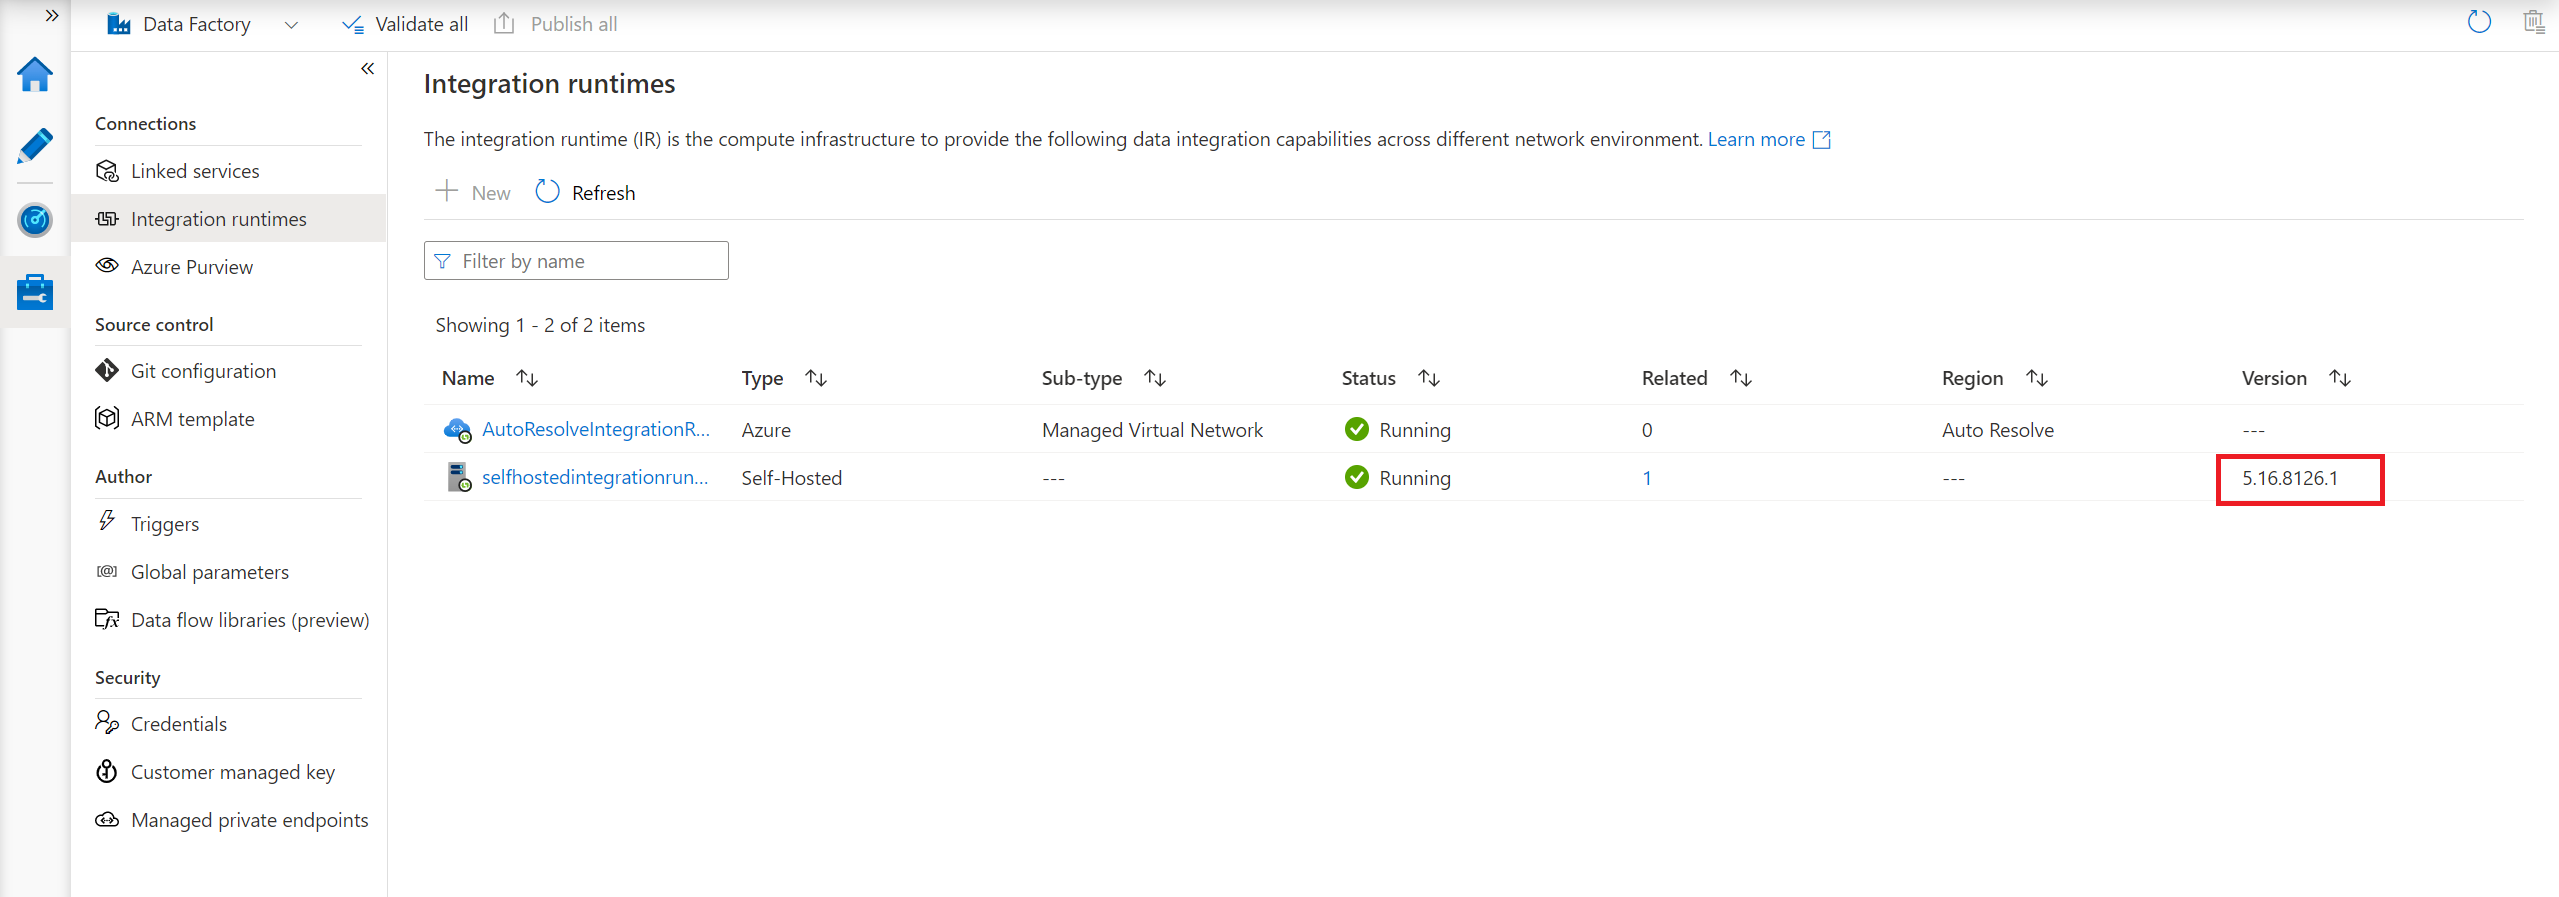Sort runtimes by Name column
Image resolution: width=2559 pixels, height=897 pixels.
(x=527, y=378)
